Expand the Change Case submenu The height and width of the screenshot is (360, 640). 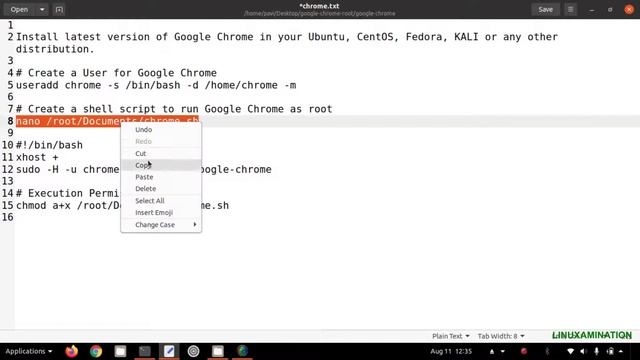[x=161, y=225]
